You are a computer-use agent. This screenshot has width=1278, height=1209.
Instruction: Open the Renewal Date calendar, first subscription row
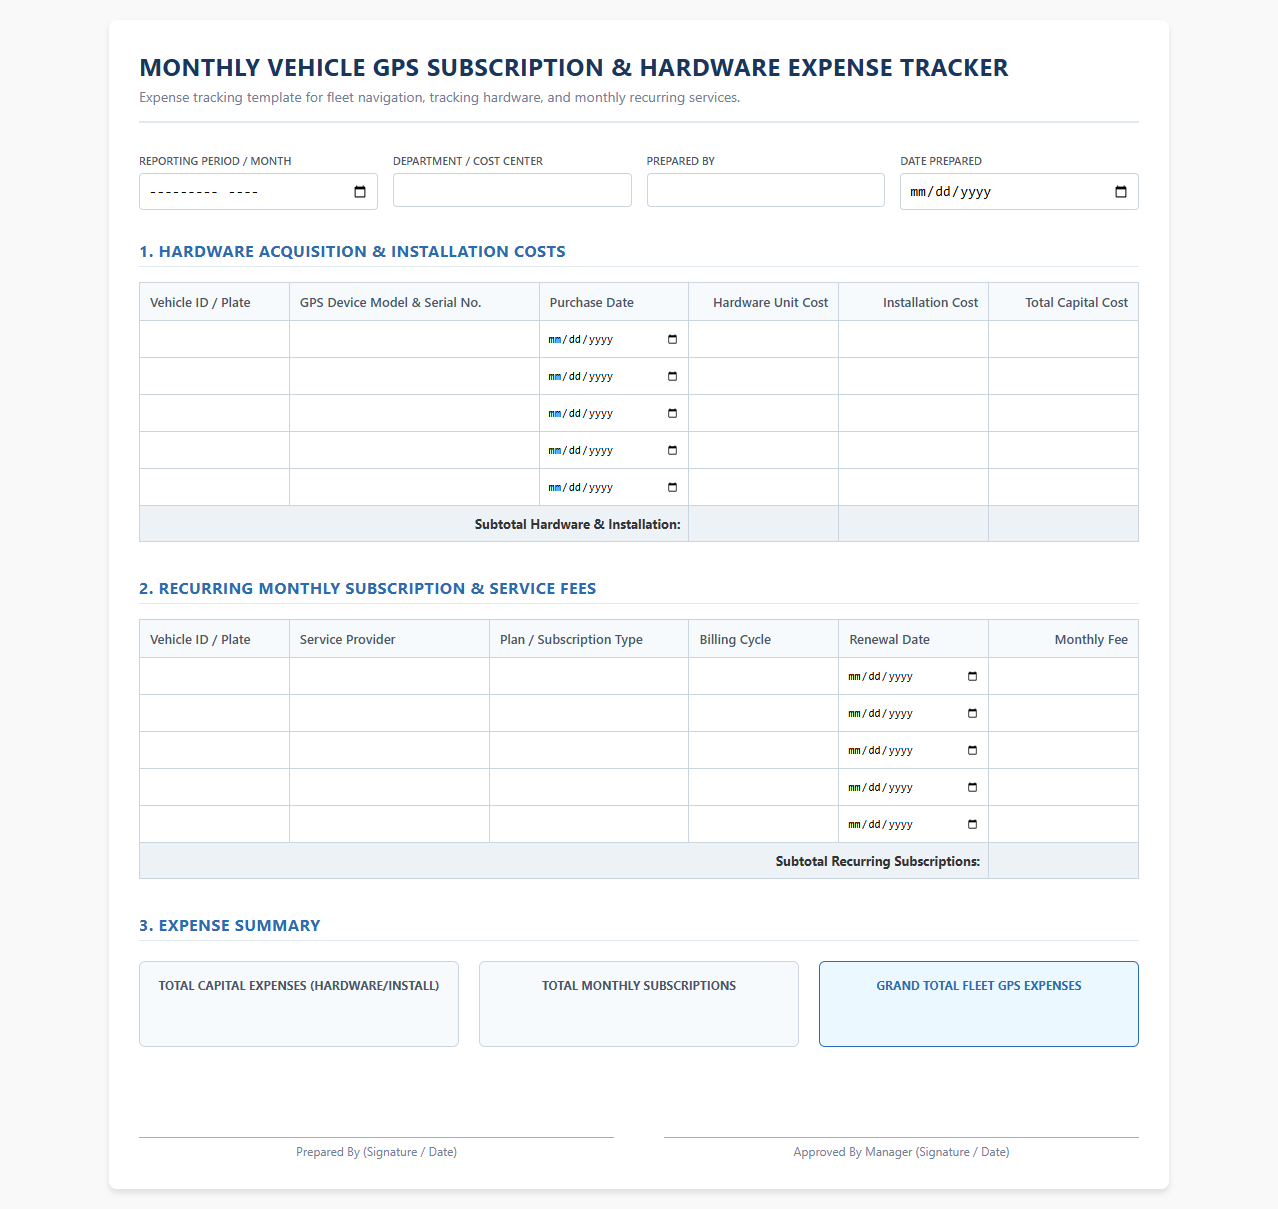click(972, 677)
